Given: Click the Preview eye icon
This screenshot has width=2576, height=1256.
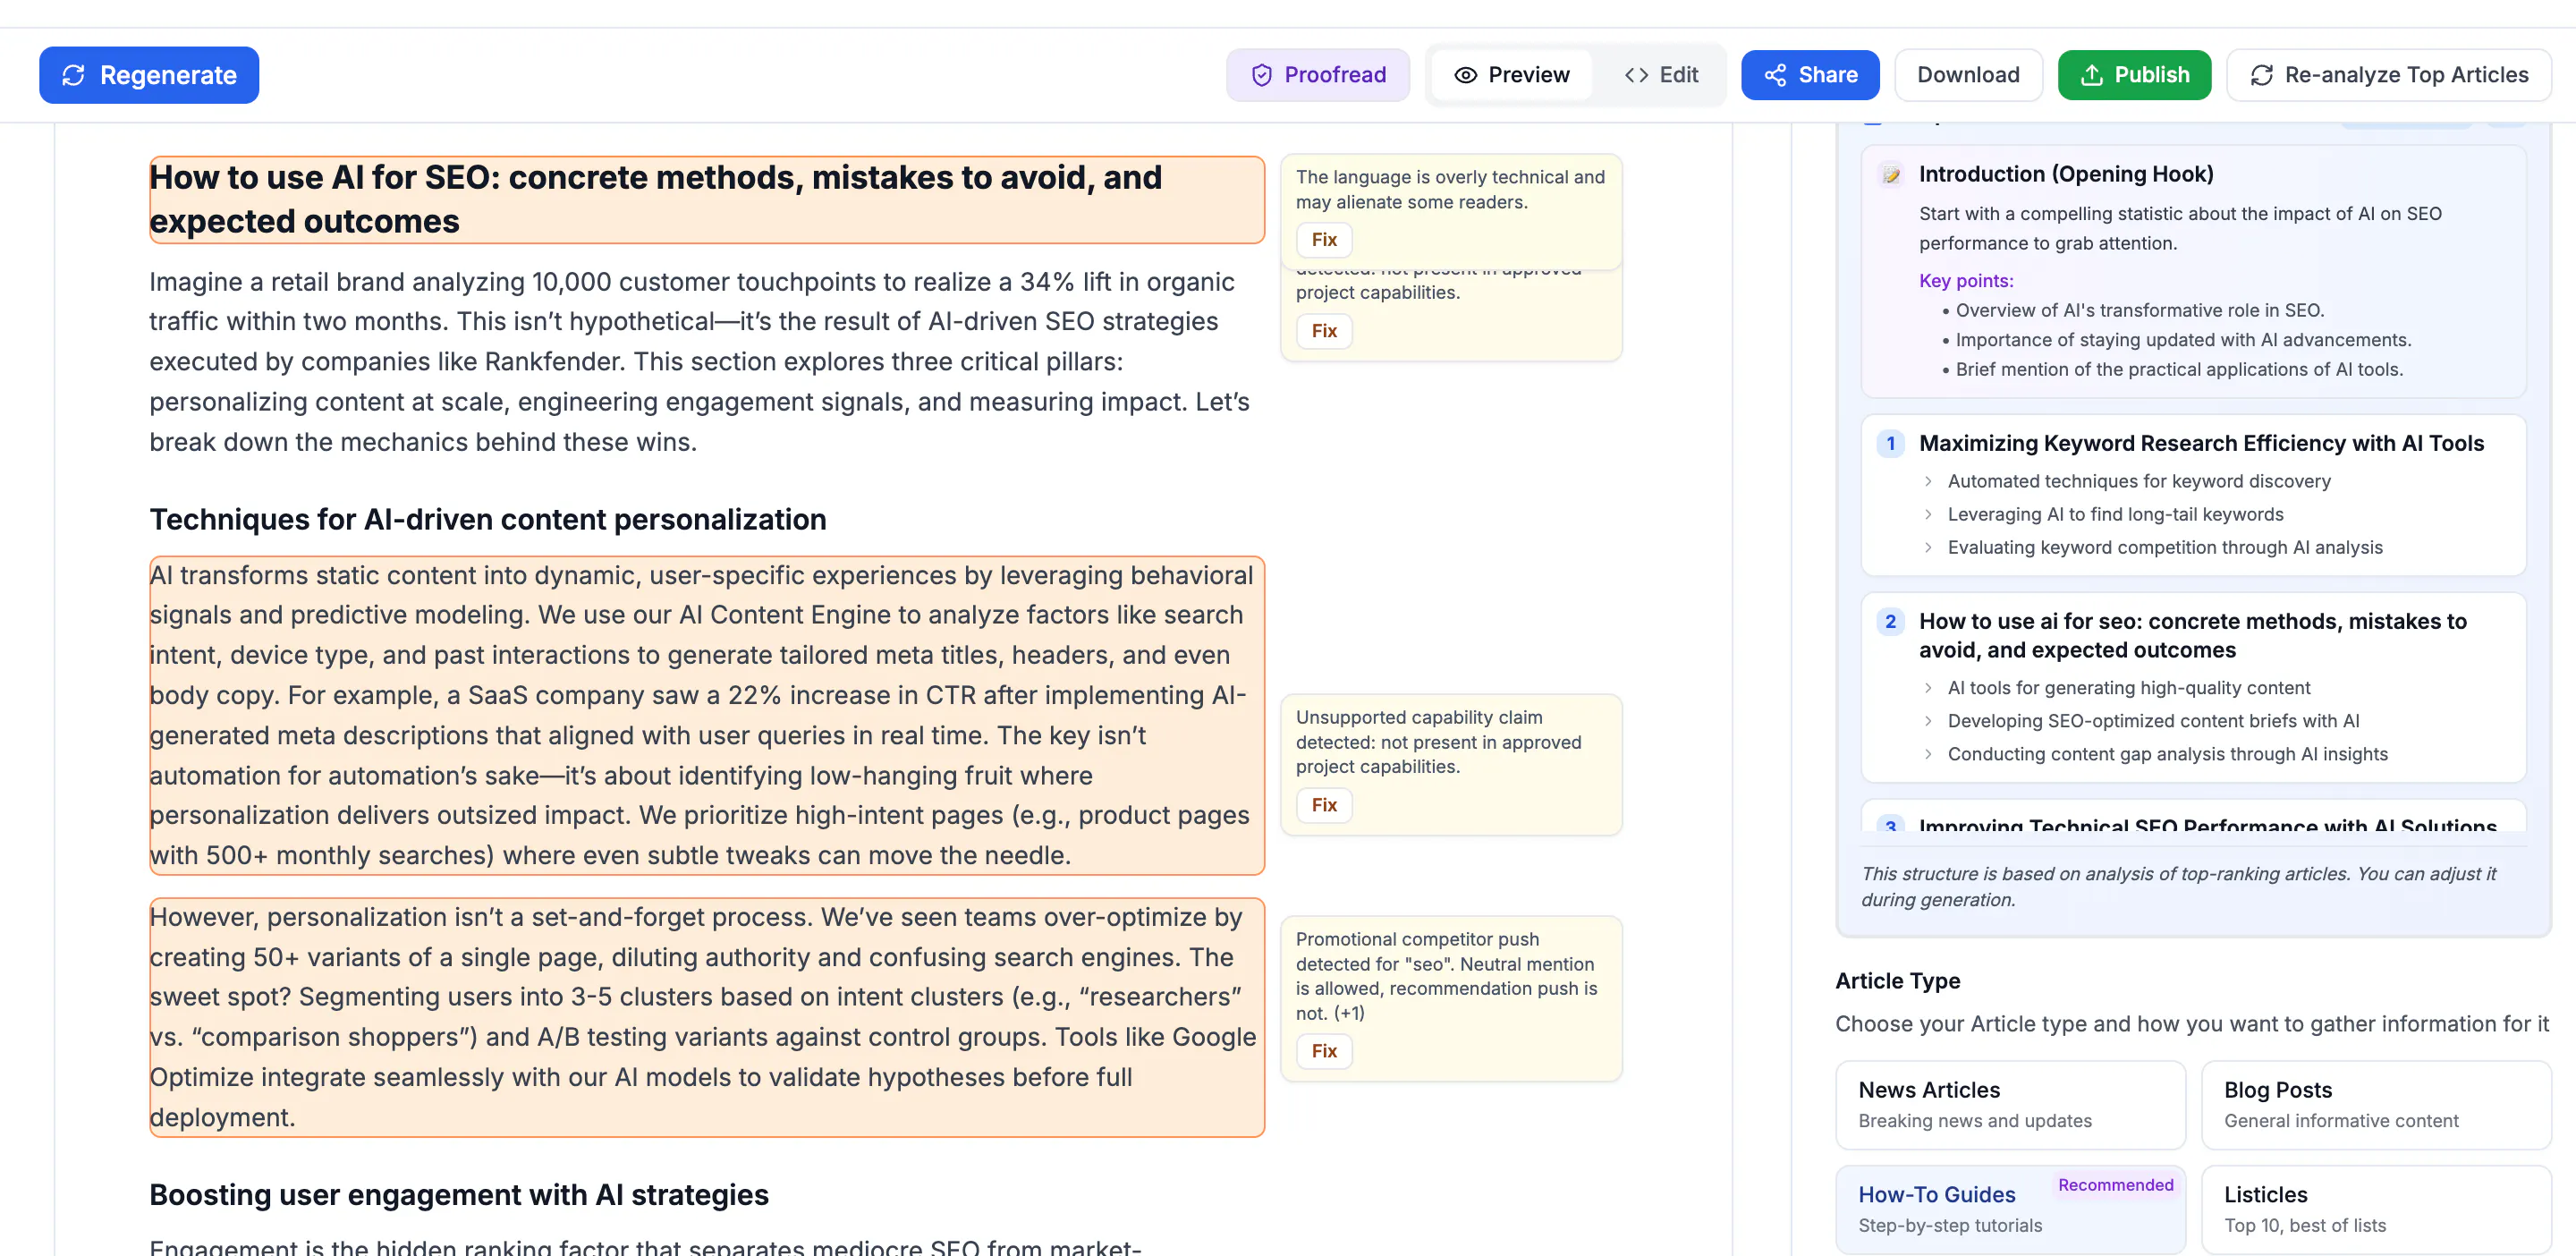Looking at the screenshot, I should [x=1465, y=75].
